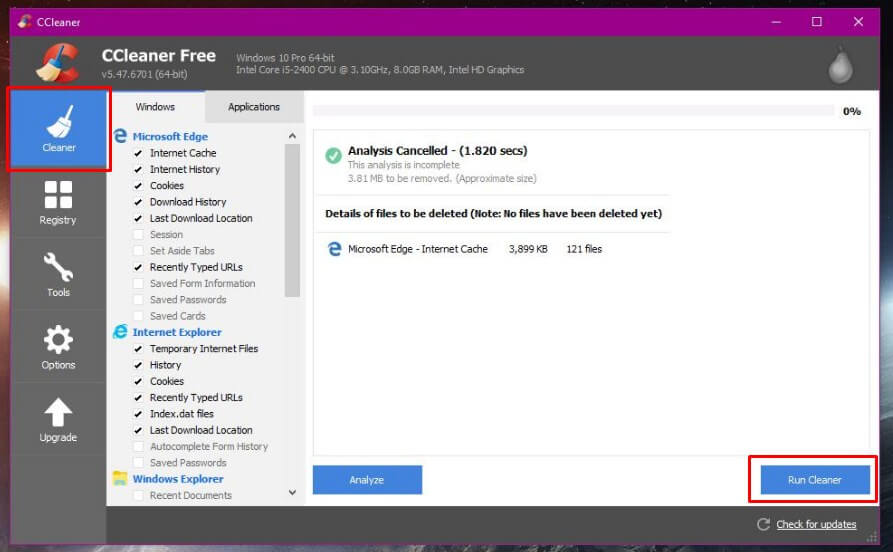The image size is (893, 552).
Task: Uncheck Edge Last Download Location
Action: (138, 218)
